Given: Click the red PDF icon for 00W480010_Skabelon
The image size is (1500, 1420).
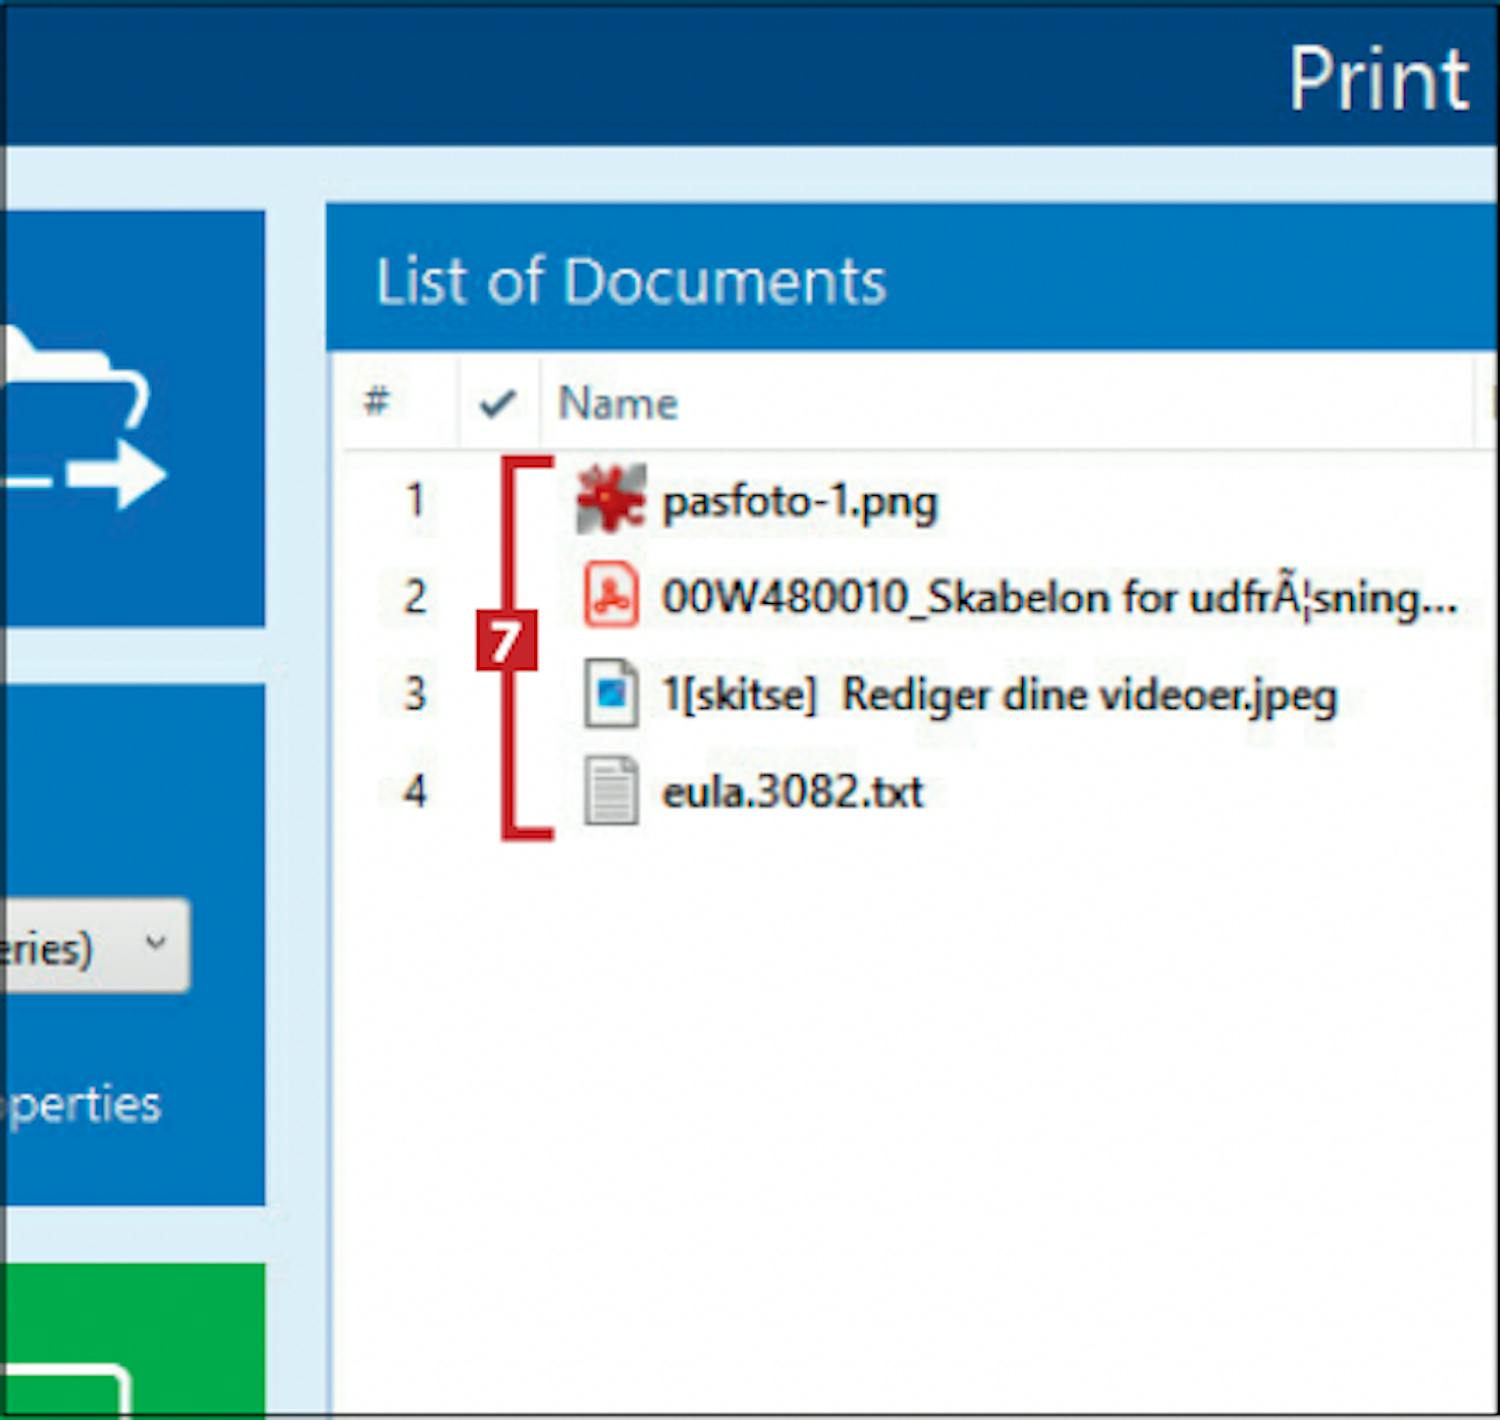Looking at the screenshot, I should [x=611, y=596].
